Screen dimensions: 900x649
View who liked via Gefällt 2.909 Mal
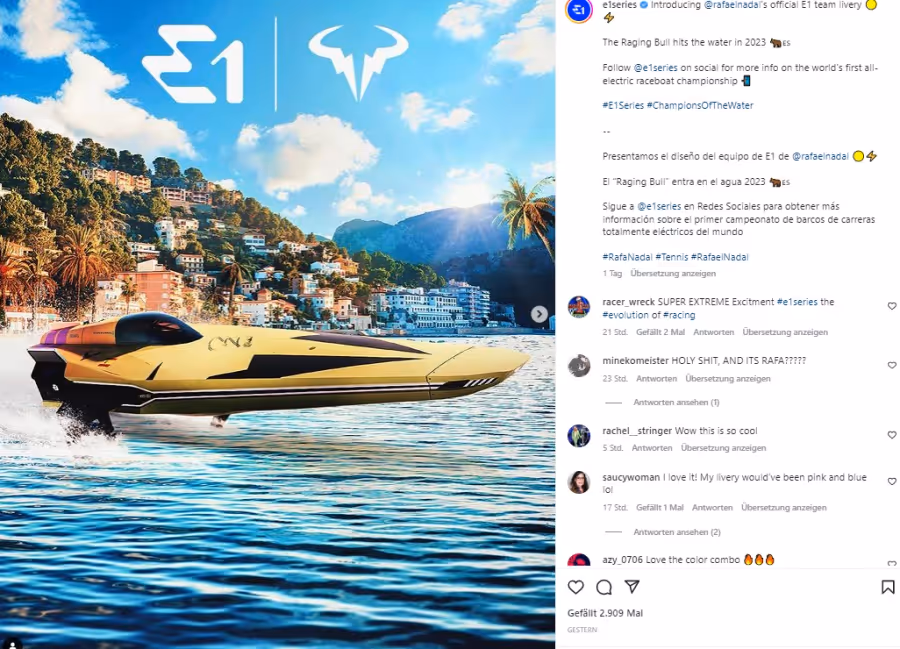[605, 613]
